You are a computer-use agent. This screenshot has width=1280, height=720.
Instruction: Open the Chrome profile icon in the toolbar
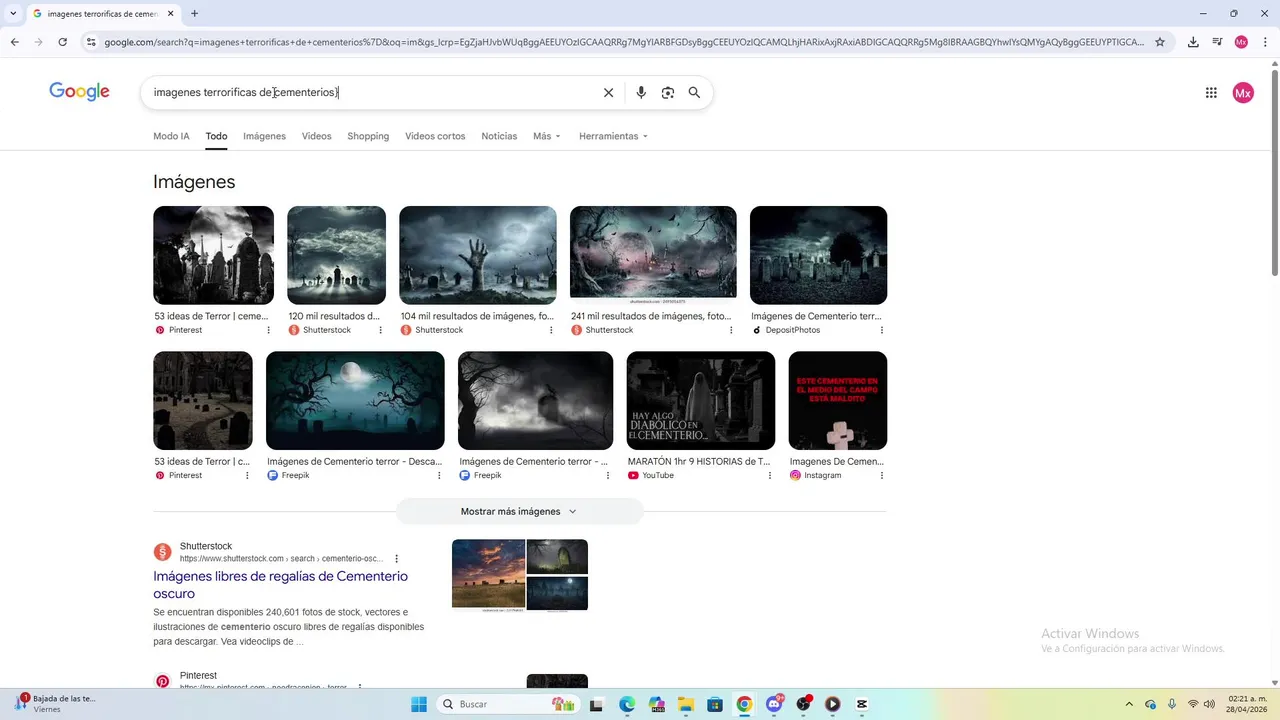click(x=1241, y=42)
